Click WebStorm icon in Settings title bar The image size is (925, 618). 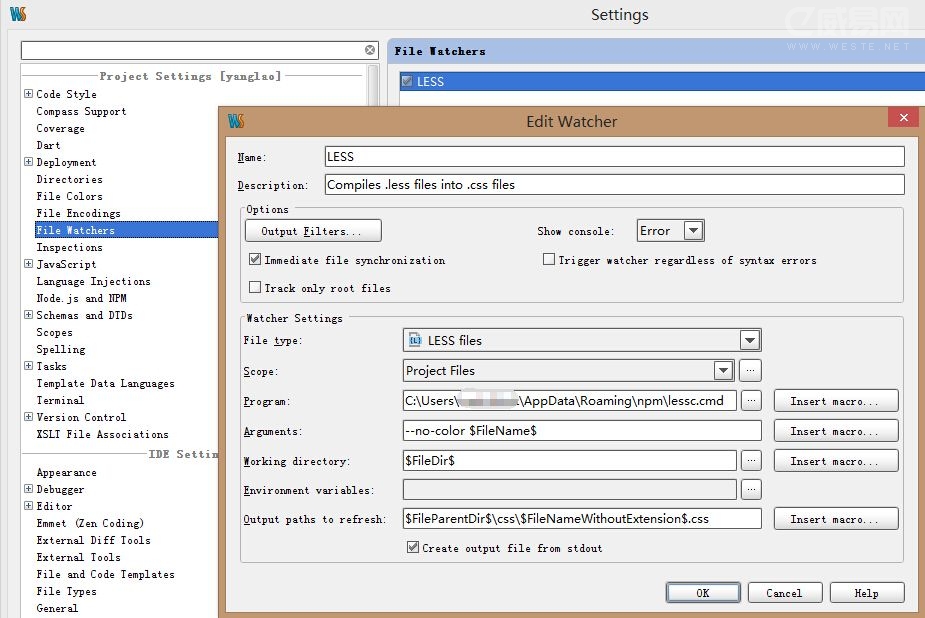point(18,14)
